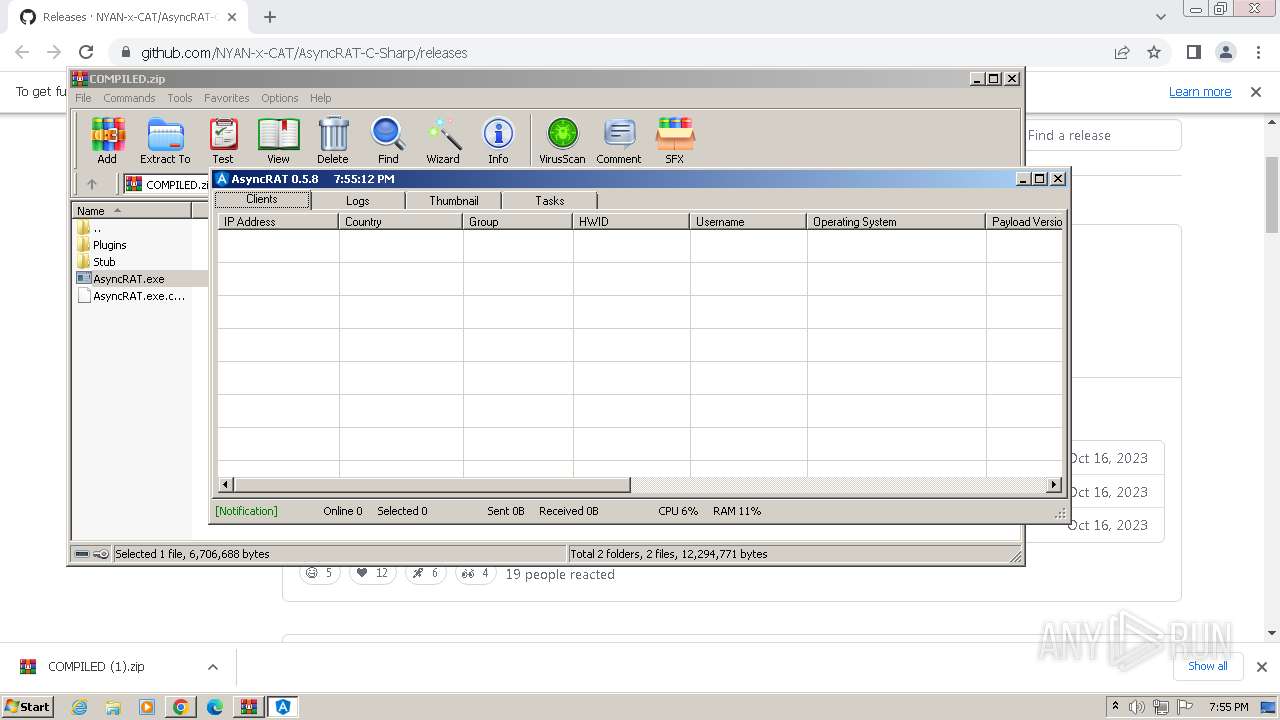Reload the GitHub page

(x=86, y=53)
